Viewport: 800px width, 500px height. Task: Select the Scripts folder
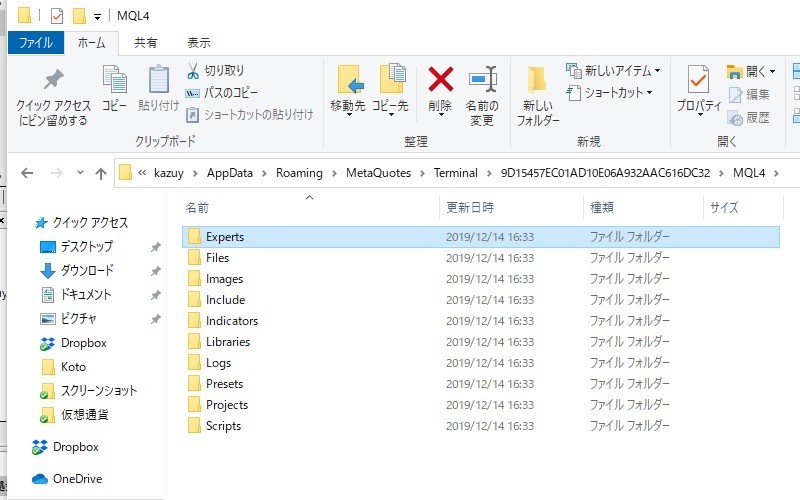[x=481, y=426]
